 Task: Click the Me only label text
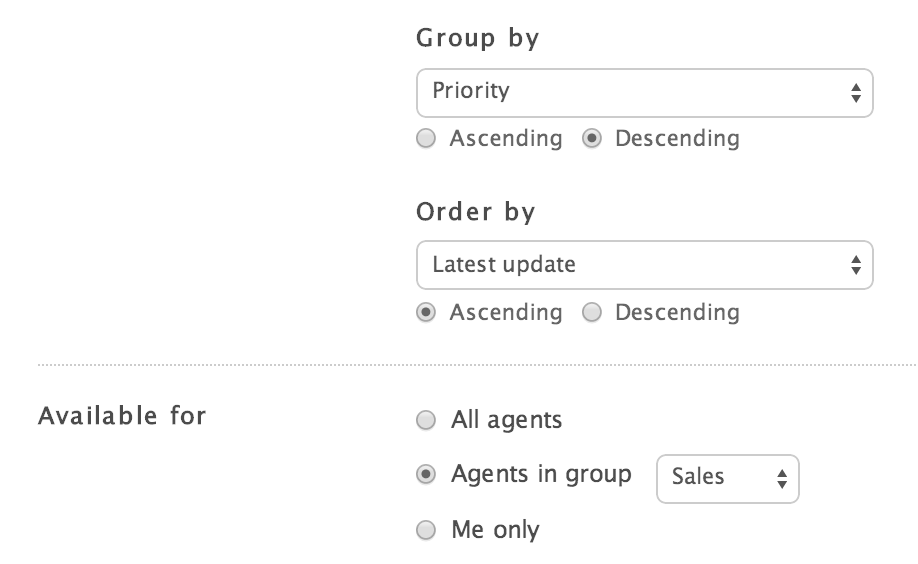(495, 530)
